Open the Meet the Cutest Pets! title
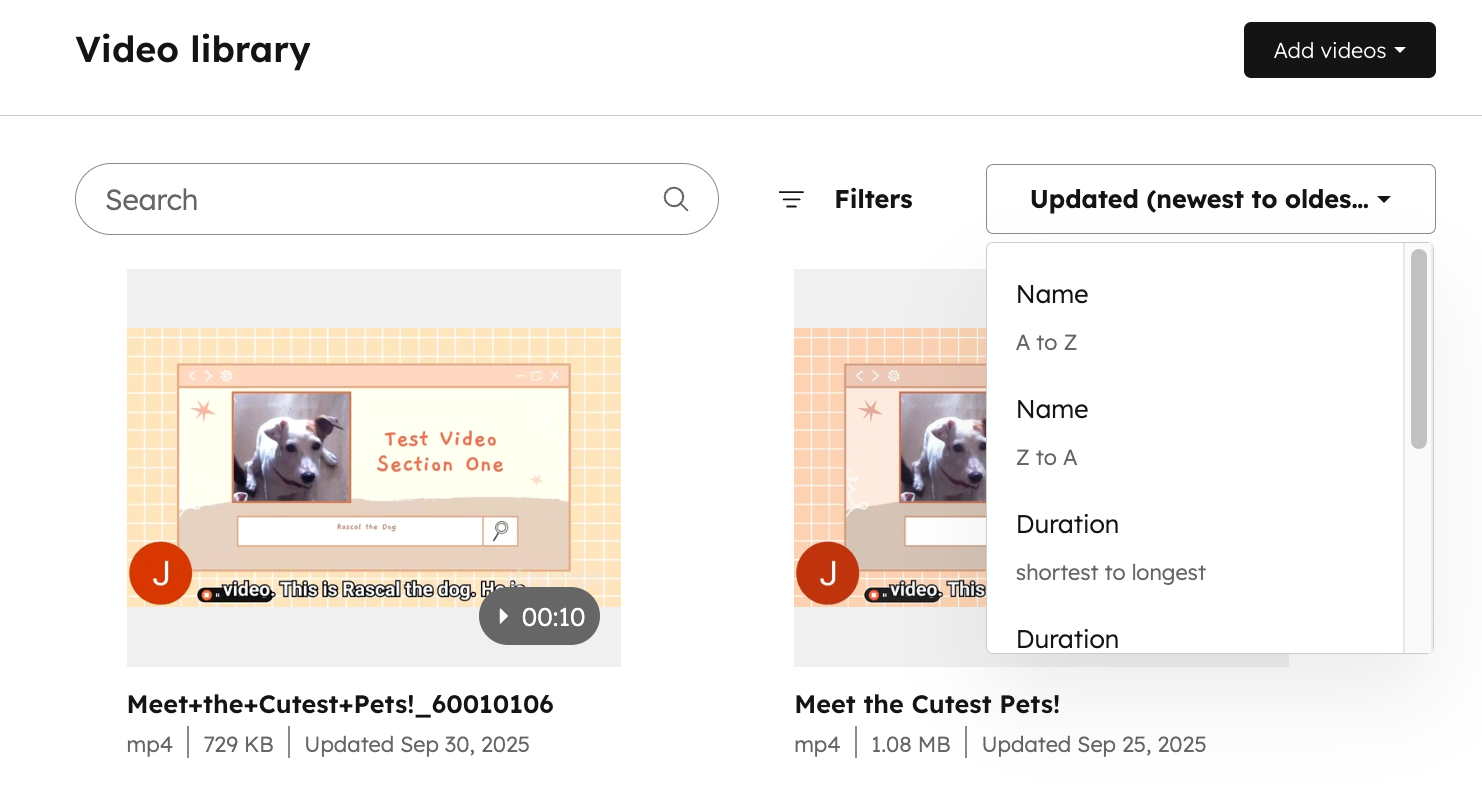1482x810 pixels. pos(927,705)
